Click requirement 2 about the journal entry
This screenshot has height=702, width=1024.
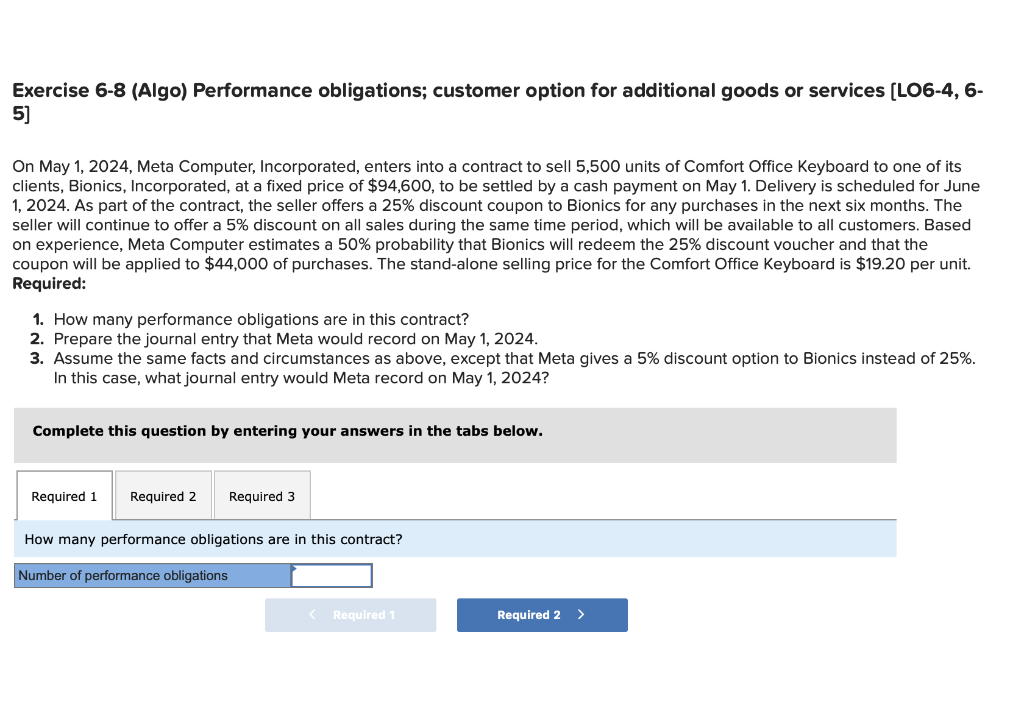pyautogui.click(x=295, y=339)
